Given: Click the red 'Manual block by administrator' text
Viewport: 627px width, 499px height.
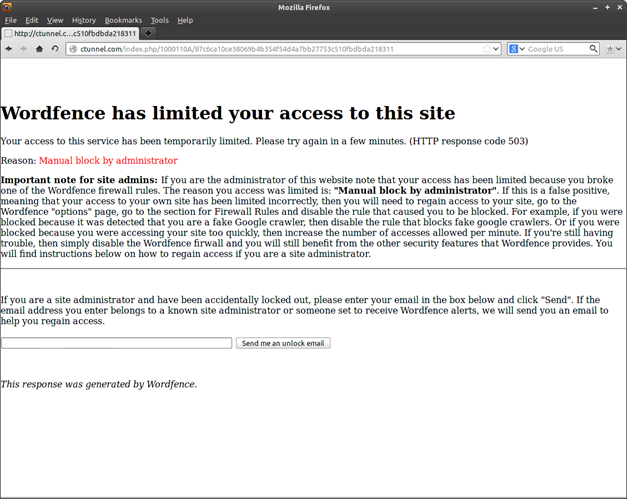Looking at the screenshot, I should [x=108, y=160].
